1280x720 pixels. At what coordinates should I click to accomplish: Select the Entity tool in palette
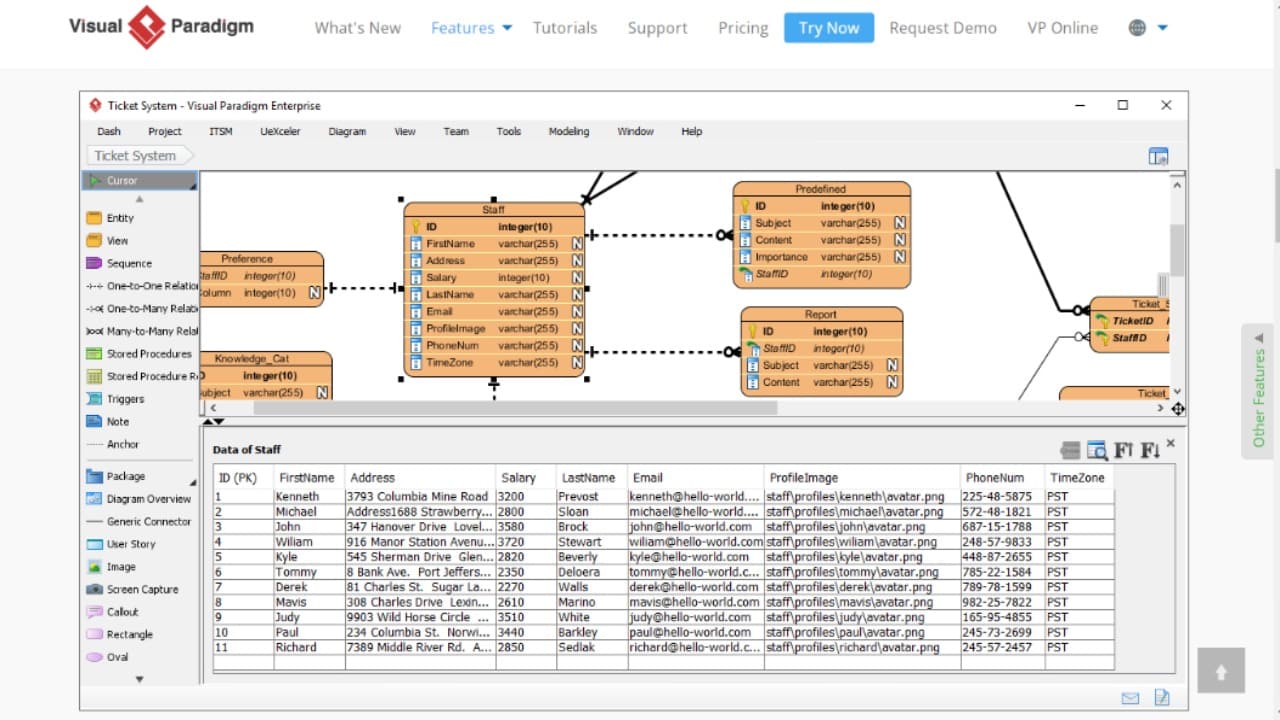(x=110, y=218)
